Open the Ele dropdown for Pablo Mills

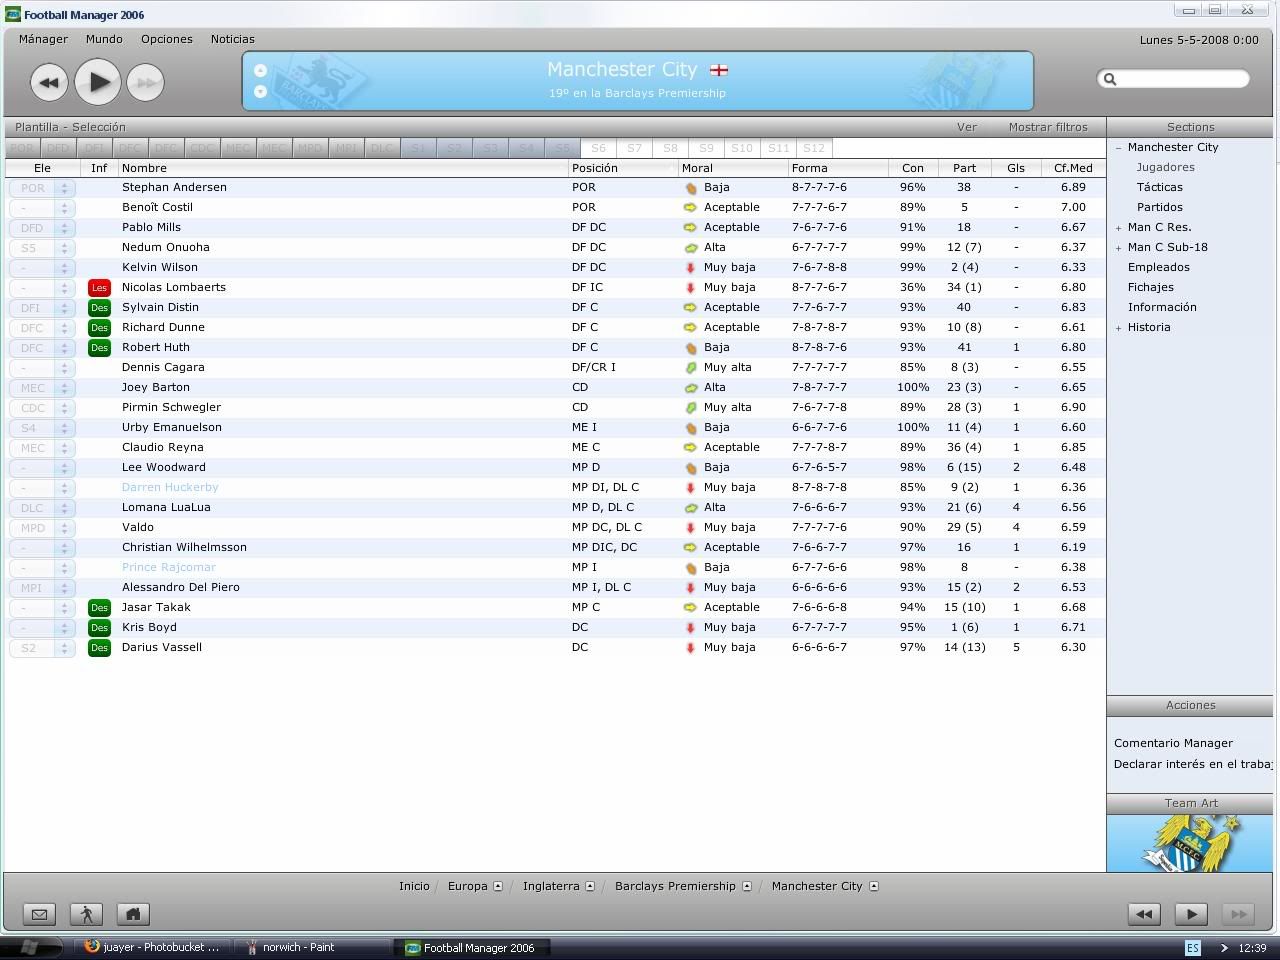click(x=64, y=228)
